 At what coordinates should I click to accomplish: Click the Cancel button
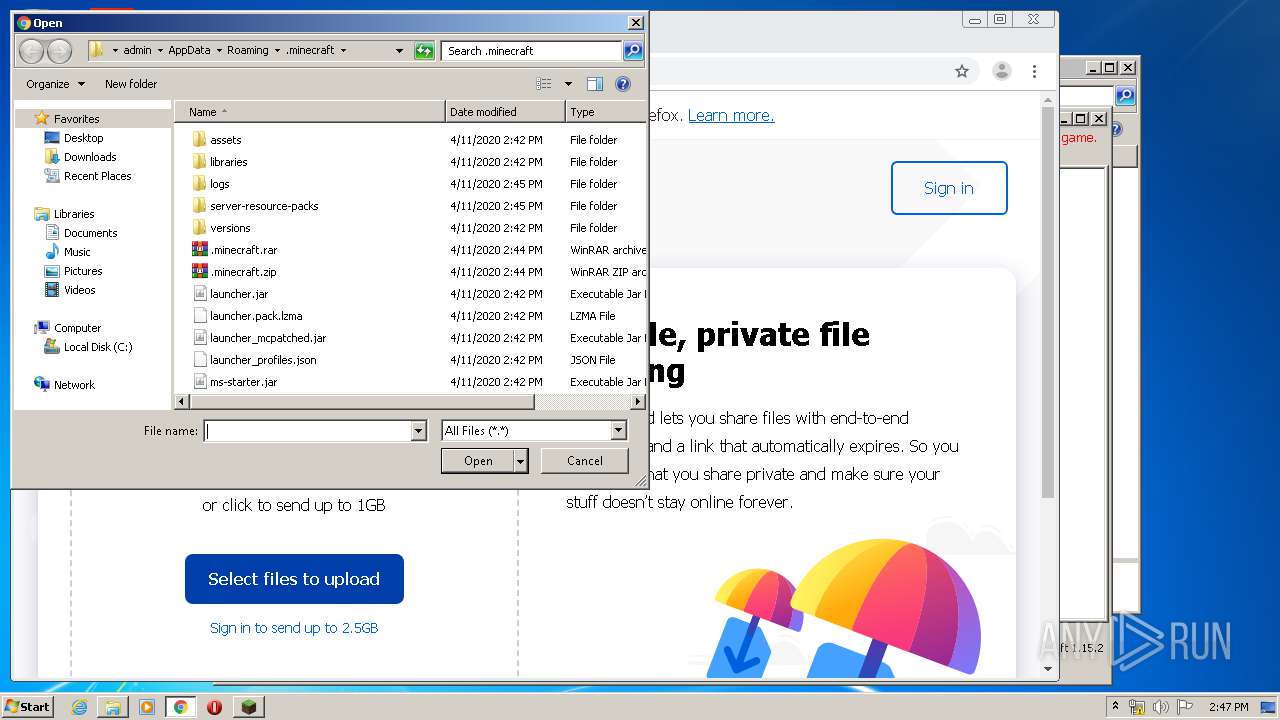pos(584,461)
